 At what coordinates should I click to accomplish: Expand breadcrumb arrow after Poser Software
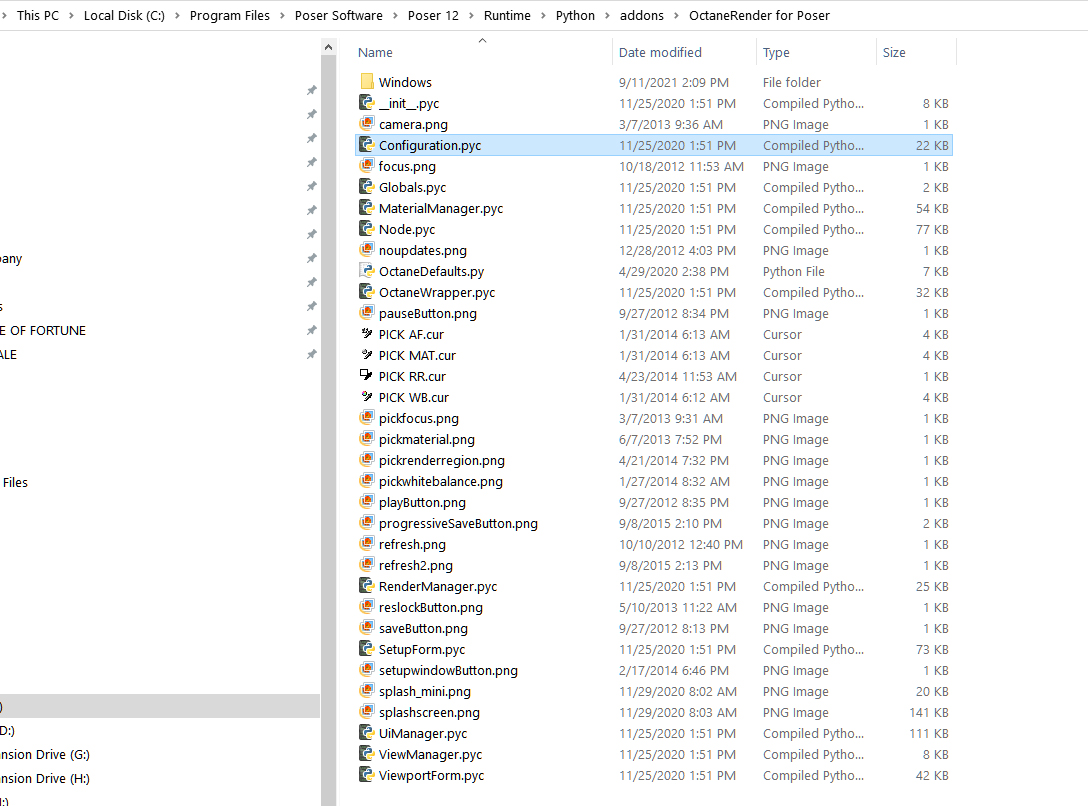[x=396, y=15]
